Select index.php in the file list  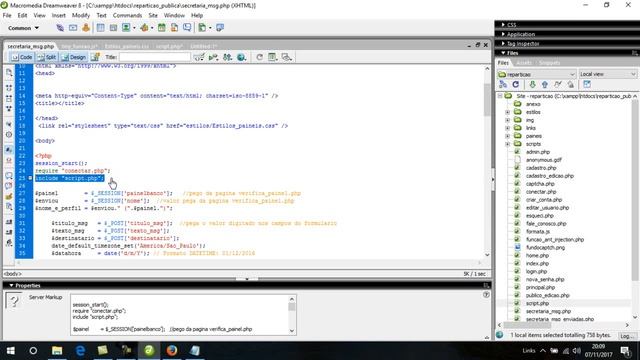click(537, 264)
